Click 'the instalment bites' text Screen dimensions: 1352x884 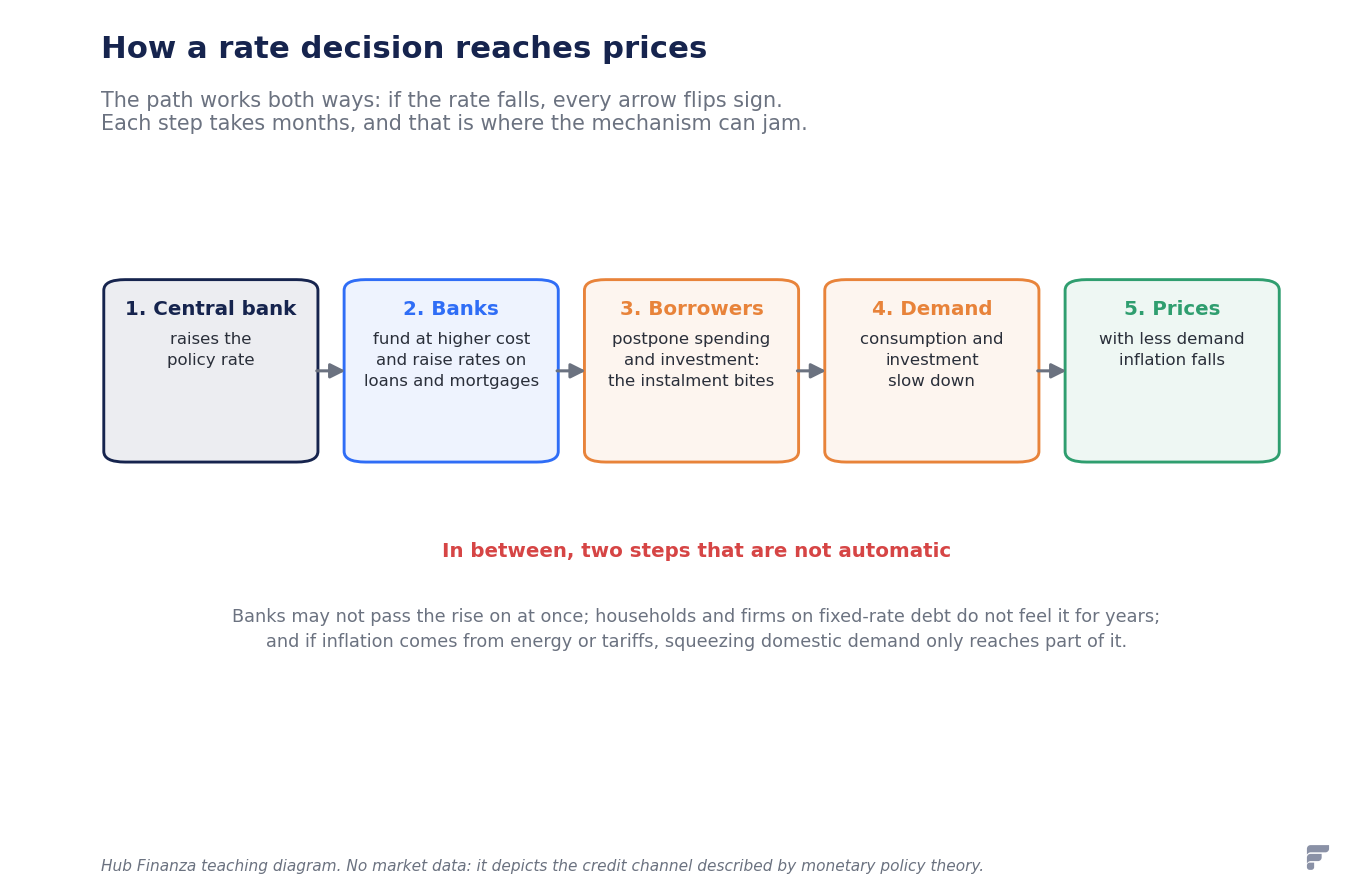(x=691, y=381)
